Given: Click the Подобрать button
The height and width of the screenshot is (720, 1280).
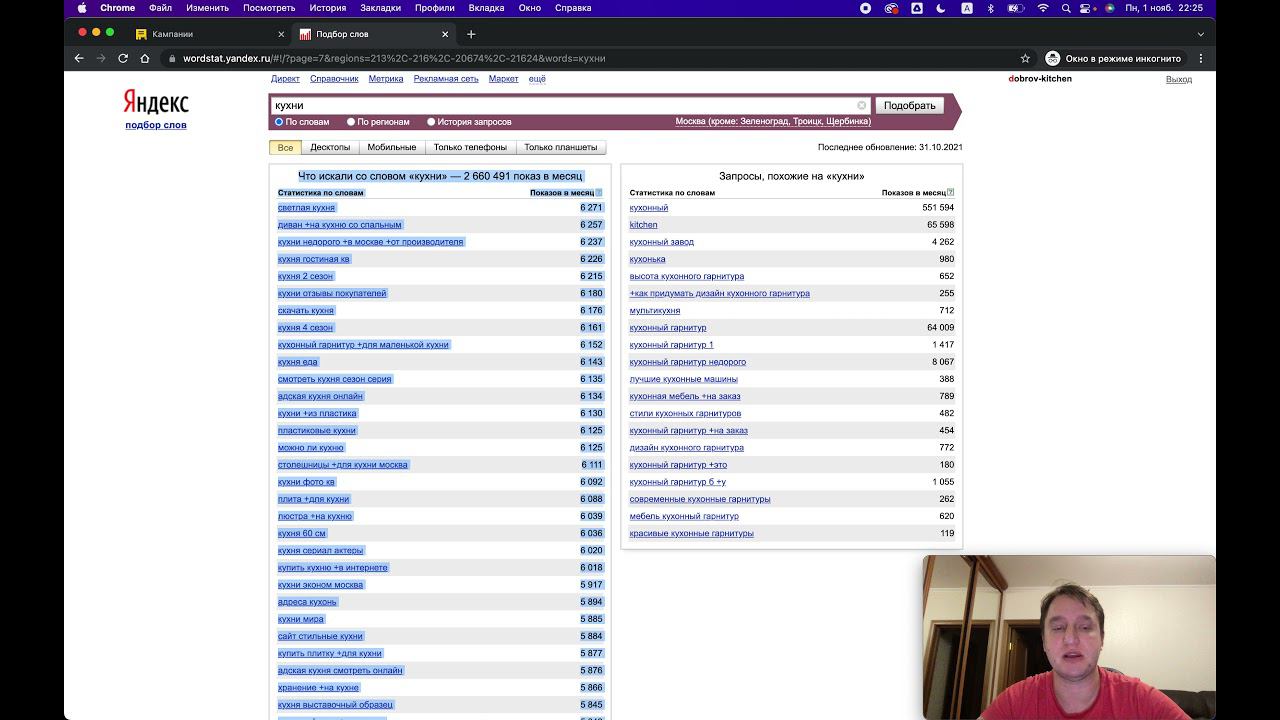Looking at the screenshot, I should [x=910, y=105].
